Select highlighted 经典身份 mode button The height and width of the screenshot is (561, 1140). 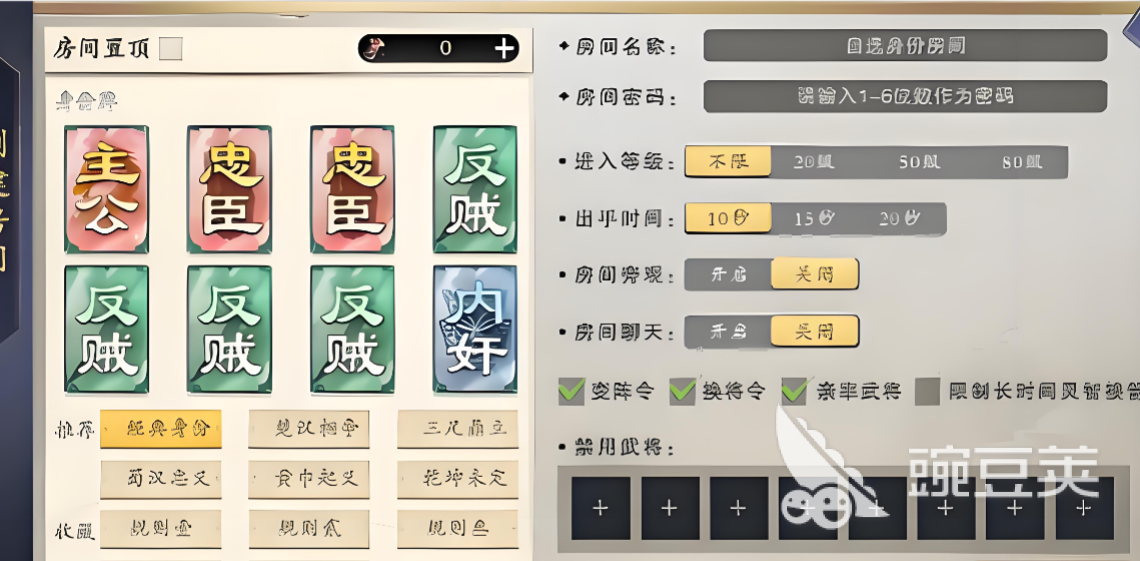tap(161, 429)
